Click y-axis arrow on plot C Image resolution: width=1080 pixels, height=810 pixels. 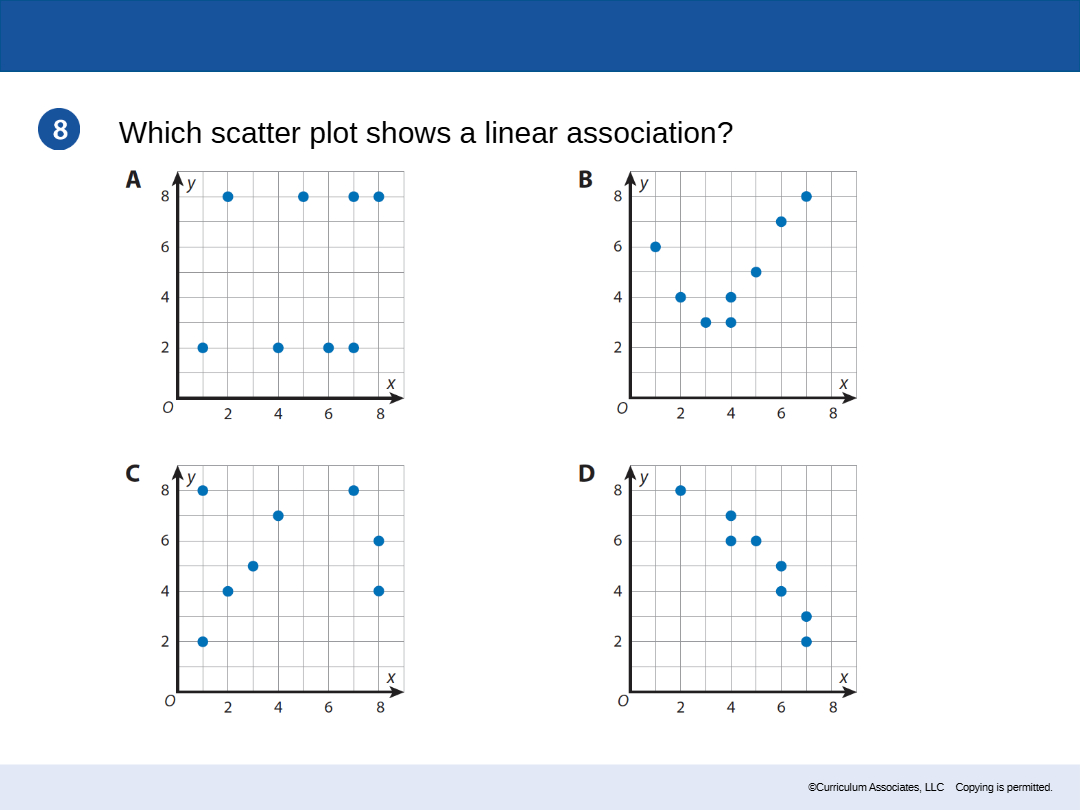178,474
